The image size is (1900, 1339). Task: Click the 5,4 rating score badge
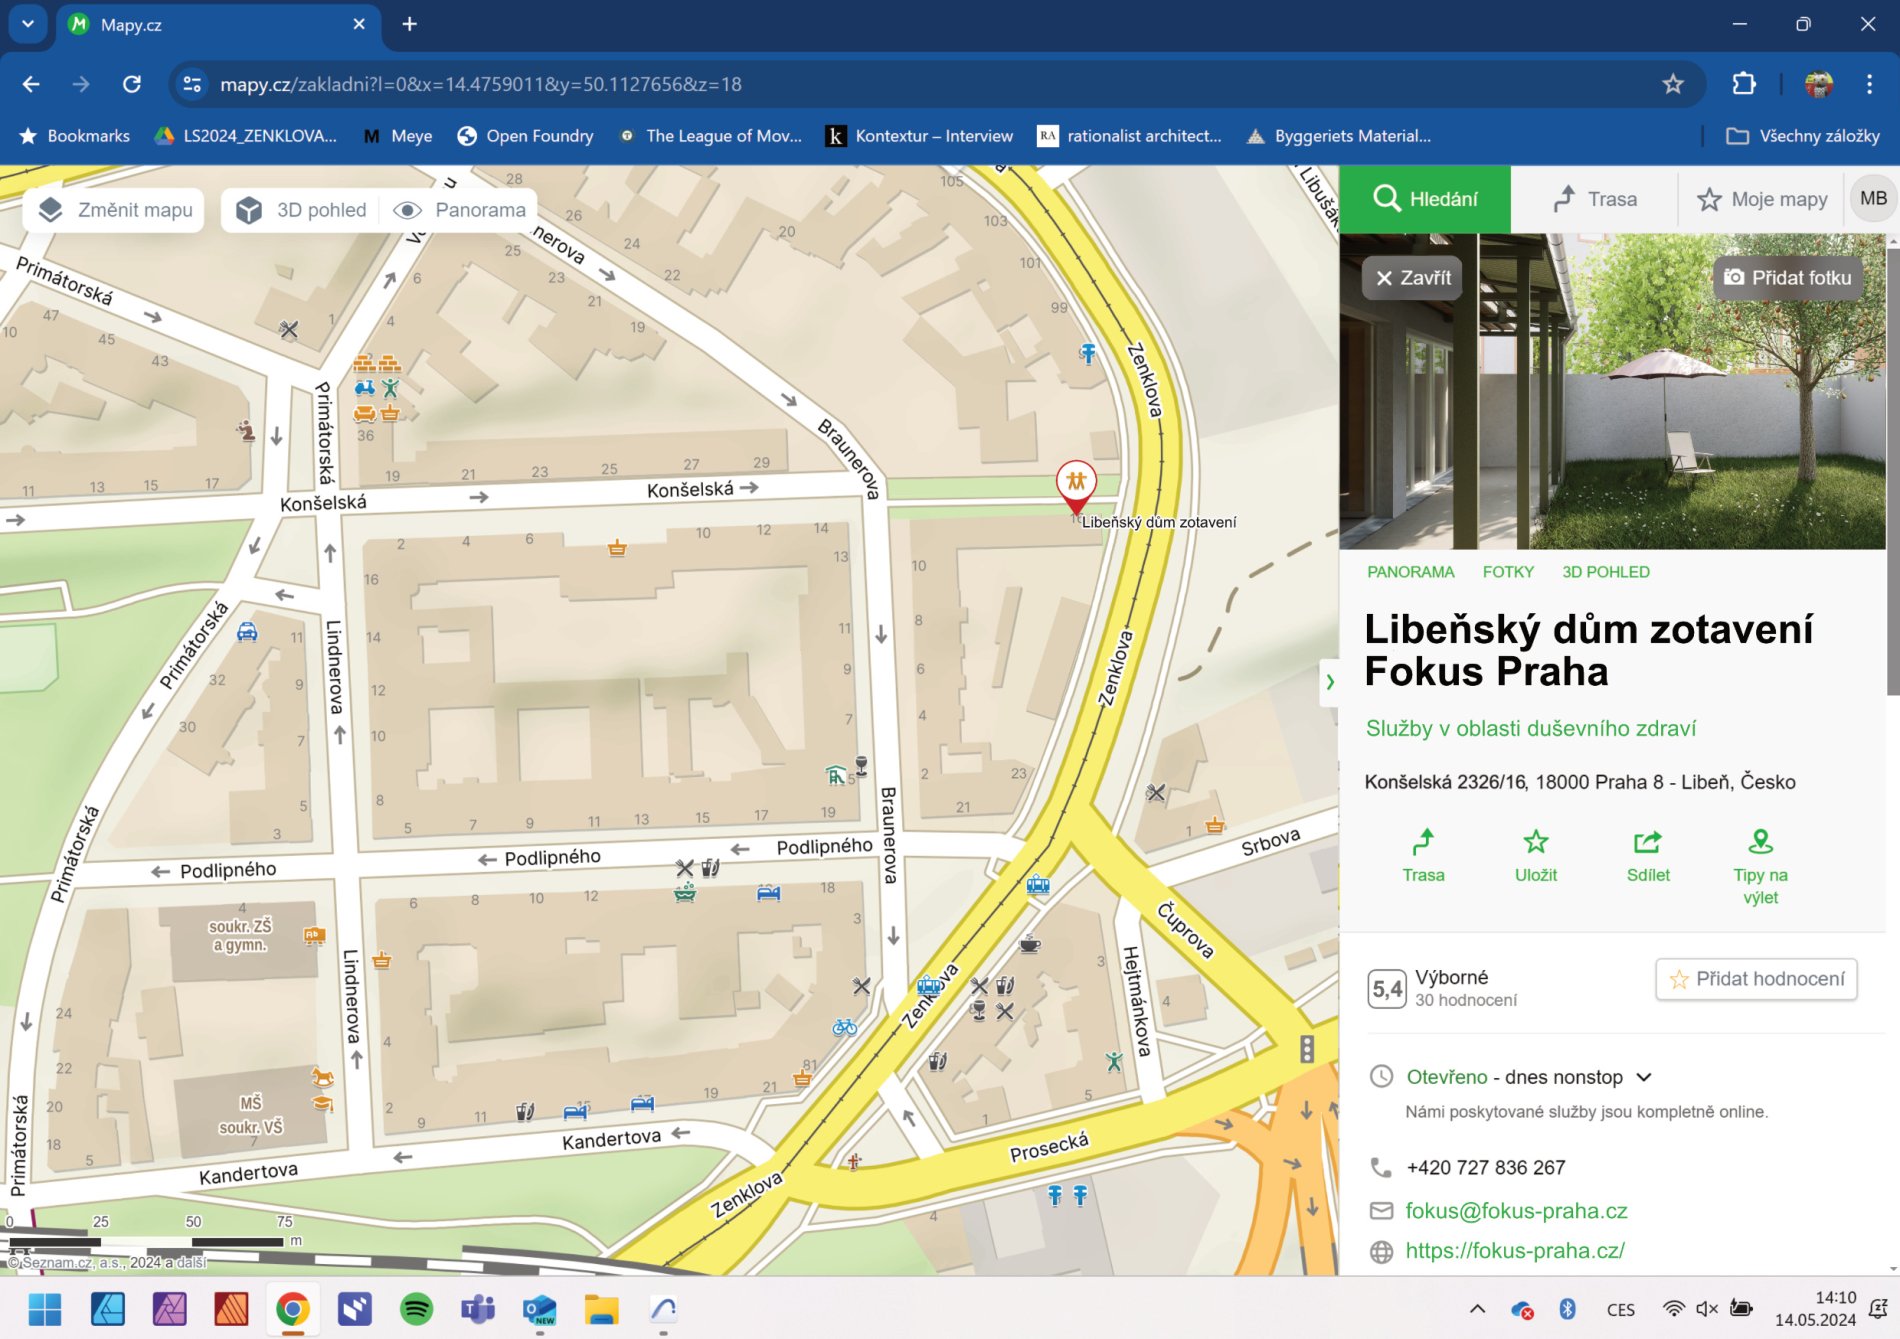tap(1387, 989)
